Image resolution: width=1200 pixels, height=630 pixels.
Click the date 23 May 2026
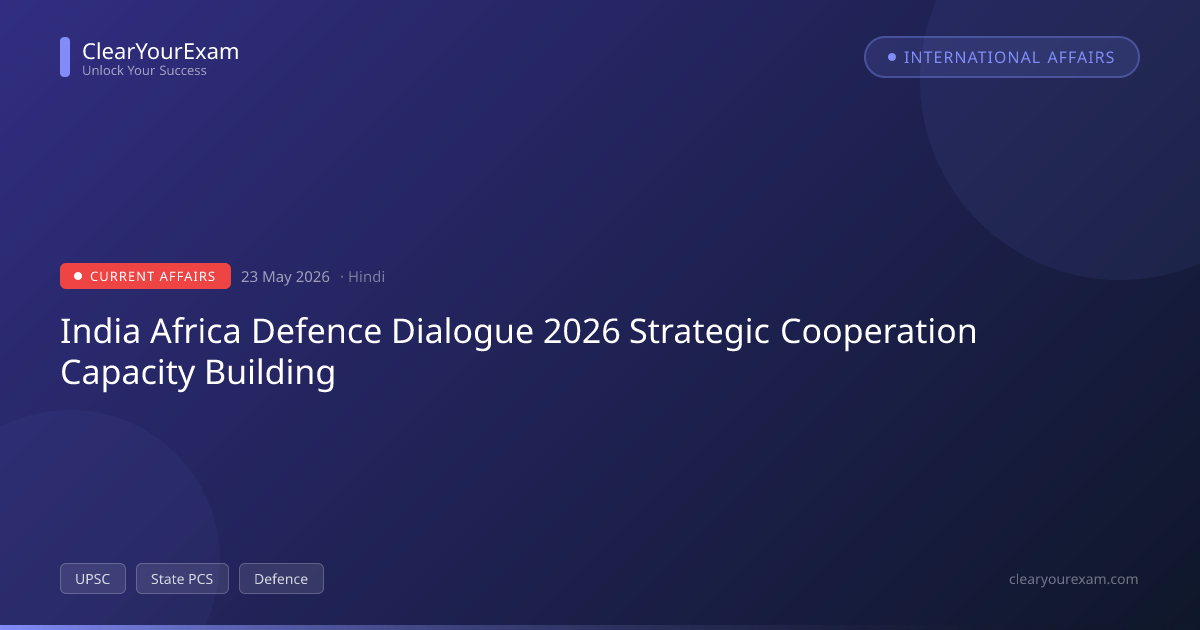pyautogui.click(x=285, y=277)
